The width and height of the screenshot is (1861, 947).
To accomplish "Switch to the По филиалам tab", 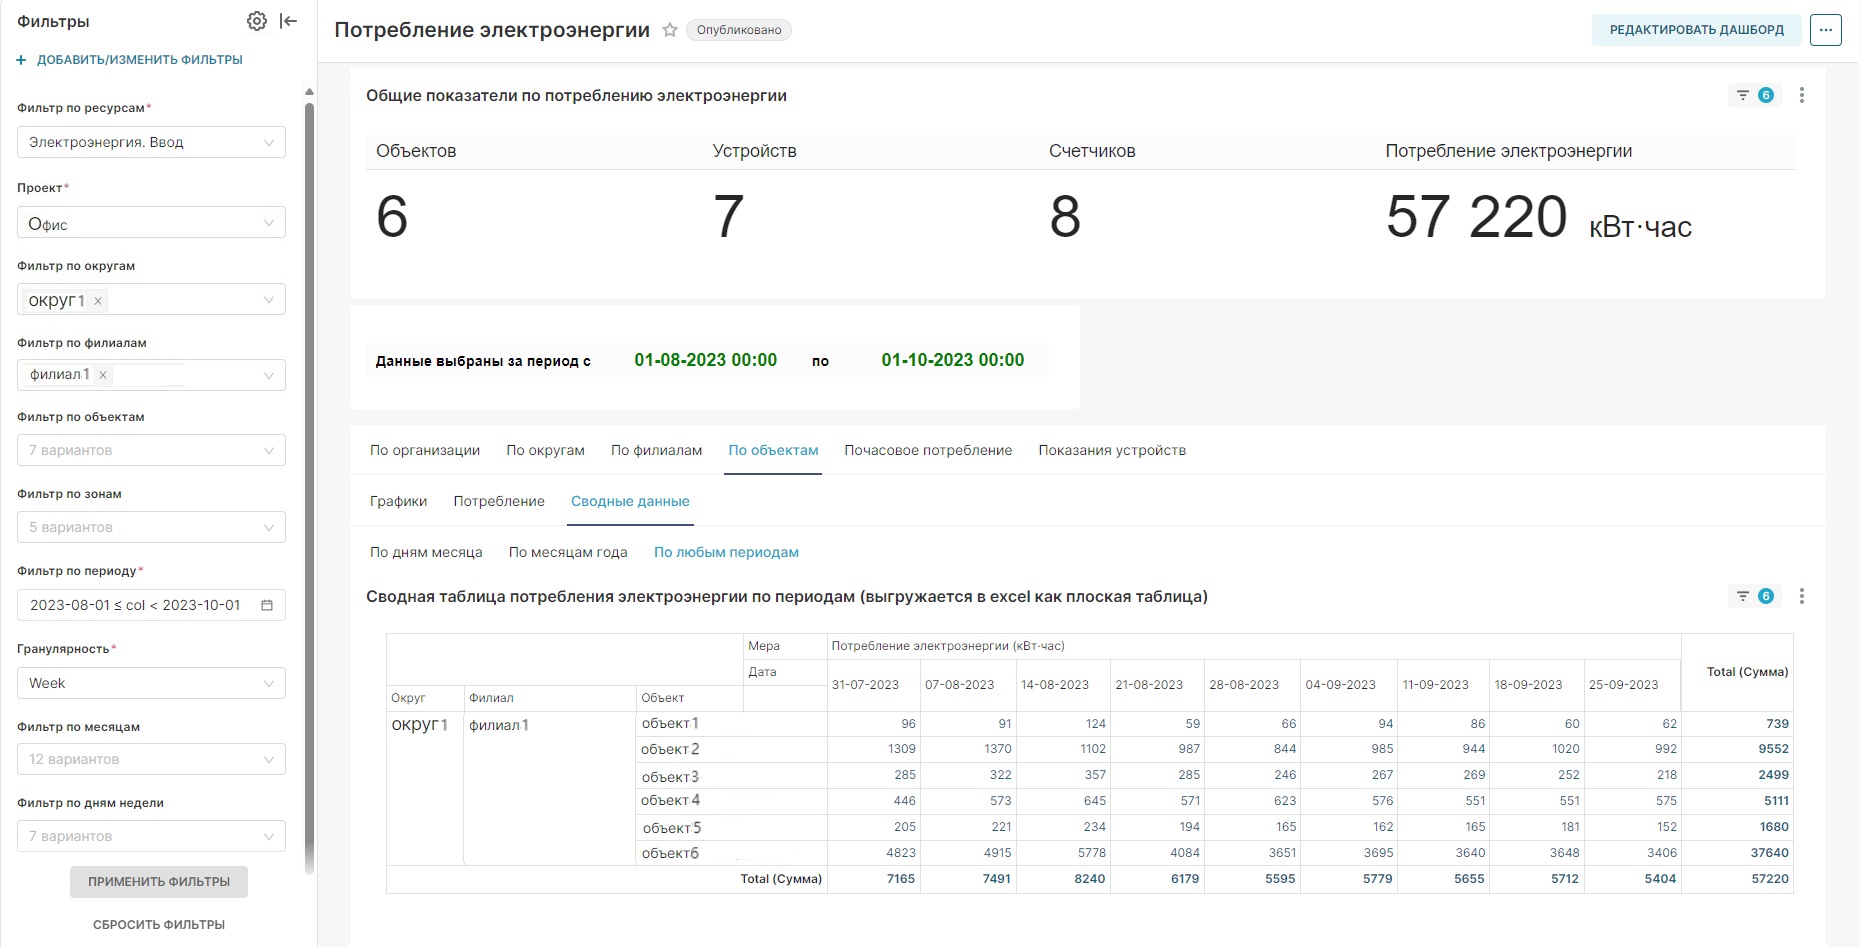I will click(656, 450).
